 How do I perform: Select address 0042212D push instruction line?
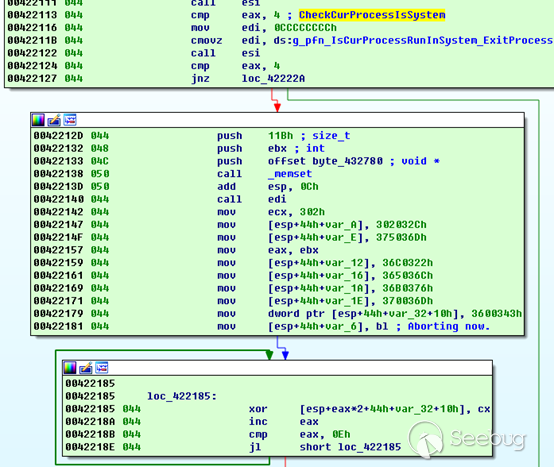pyautogui.click(x=192, y=136)
